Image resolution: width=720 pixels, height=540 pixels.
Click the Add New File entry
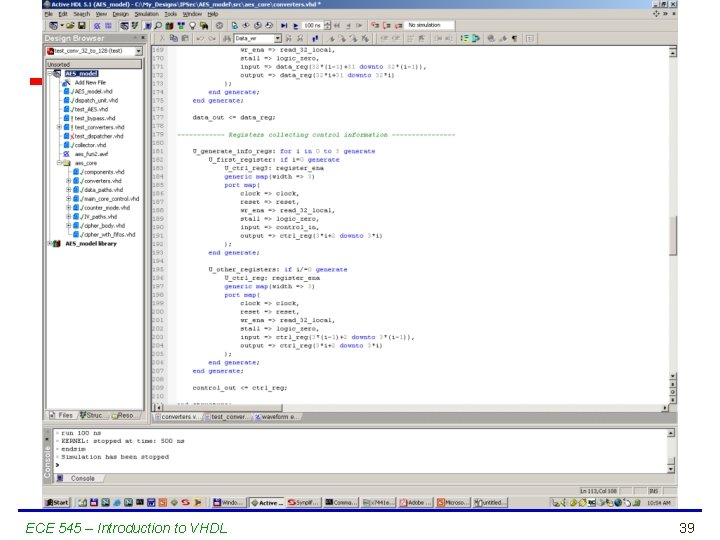(89, 83)
